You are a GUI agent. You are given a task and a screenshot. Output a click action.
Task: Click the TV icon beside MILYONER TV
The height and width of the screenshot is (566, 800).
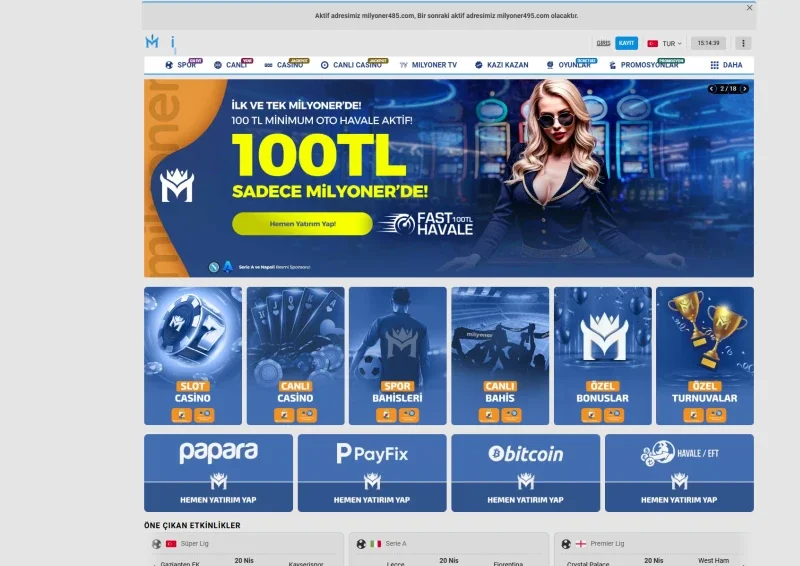pos(404,65)
